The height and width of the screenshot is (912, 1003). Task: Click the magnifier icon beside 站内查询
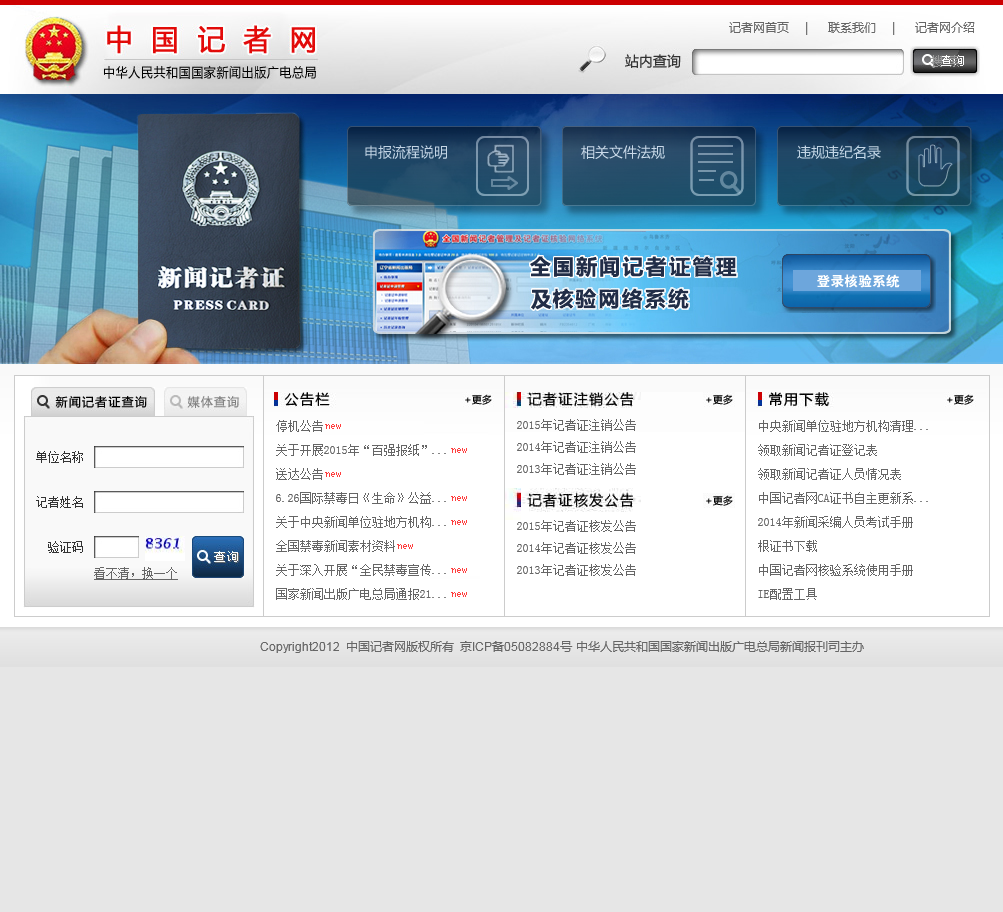(592, 59)
